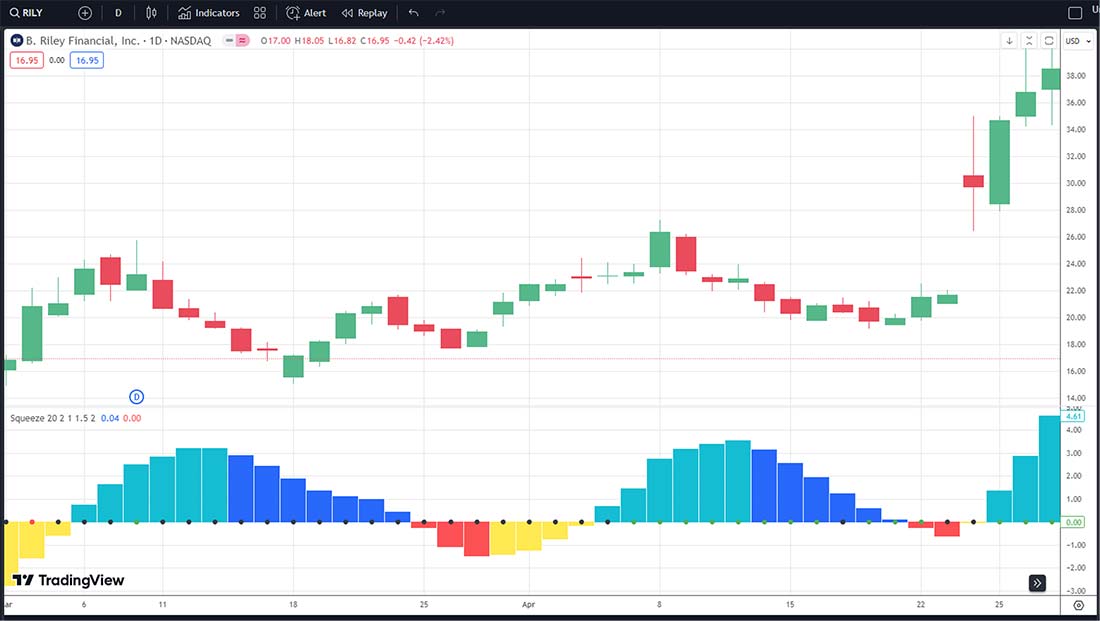Open the candlestick chart style menu

click(151, 13)
